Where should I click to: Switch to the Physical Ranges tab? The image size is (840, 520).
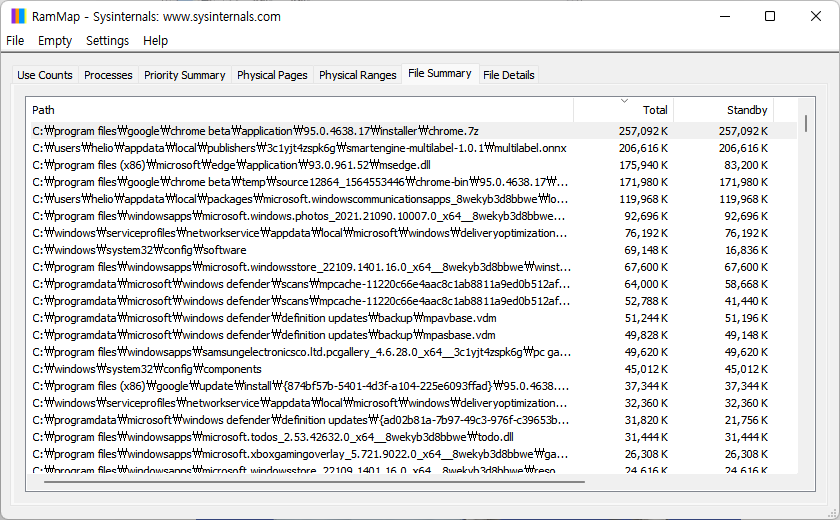coord(357,75)
